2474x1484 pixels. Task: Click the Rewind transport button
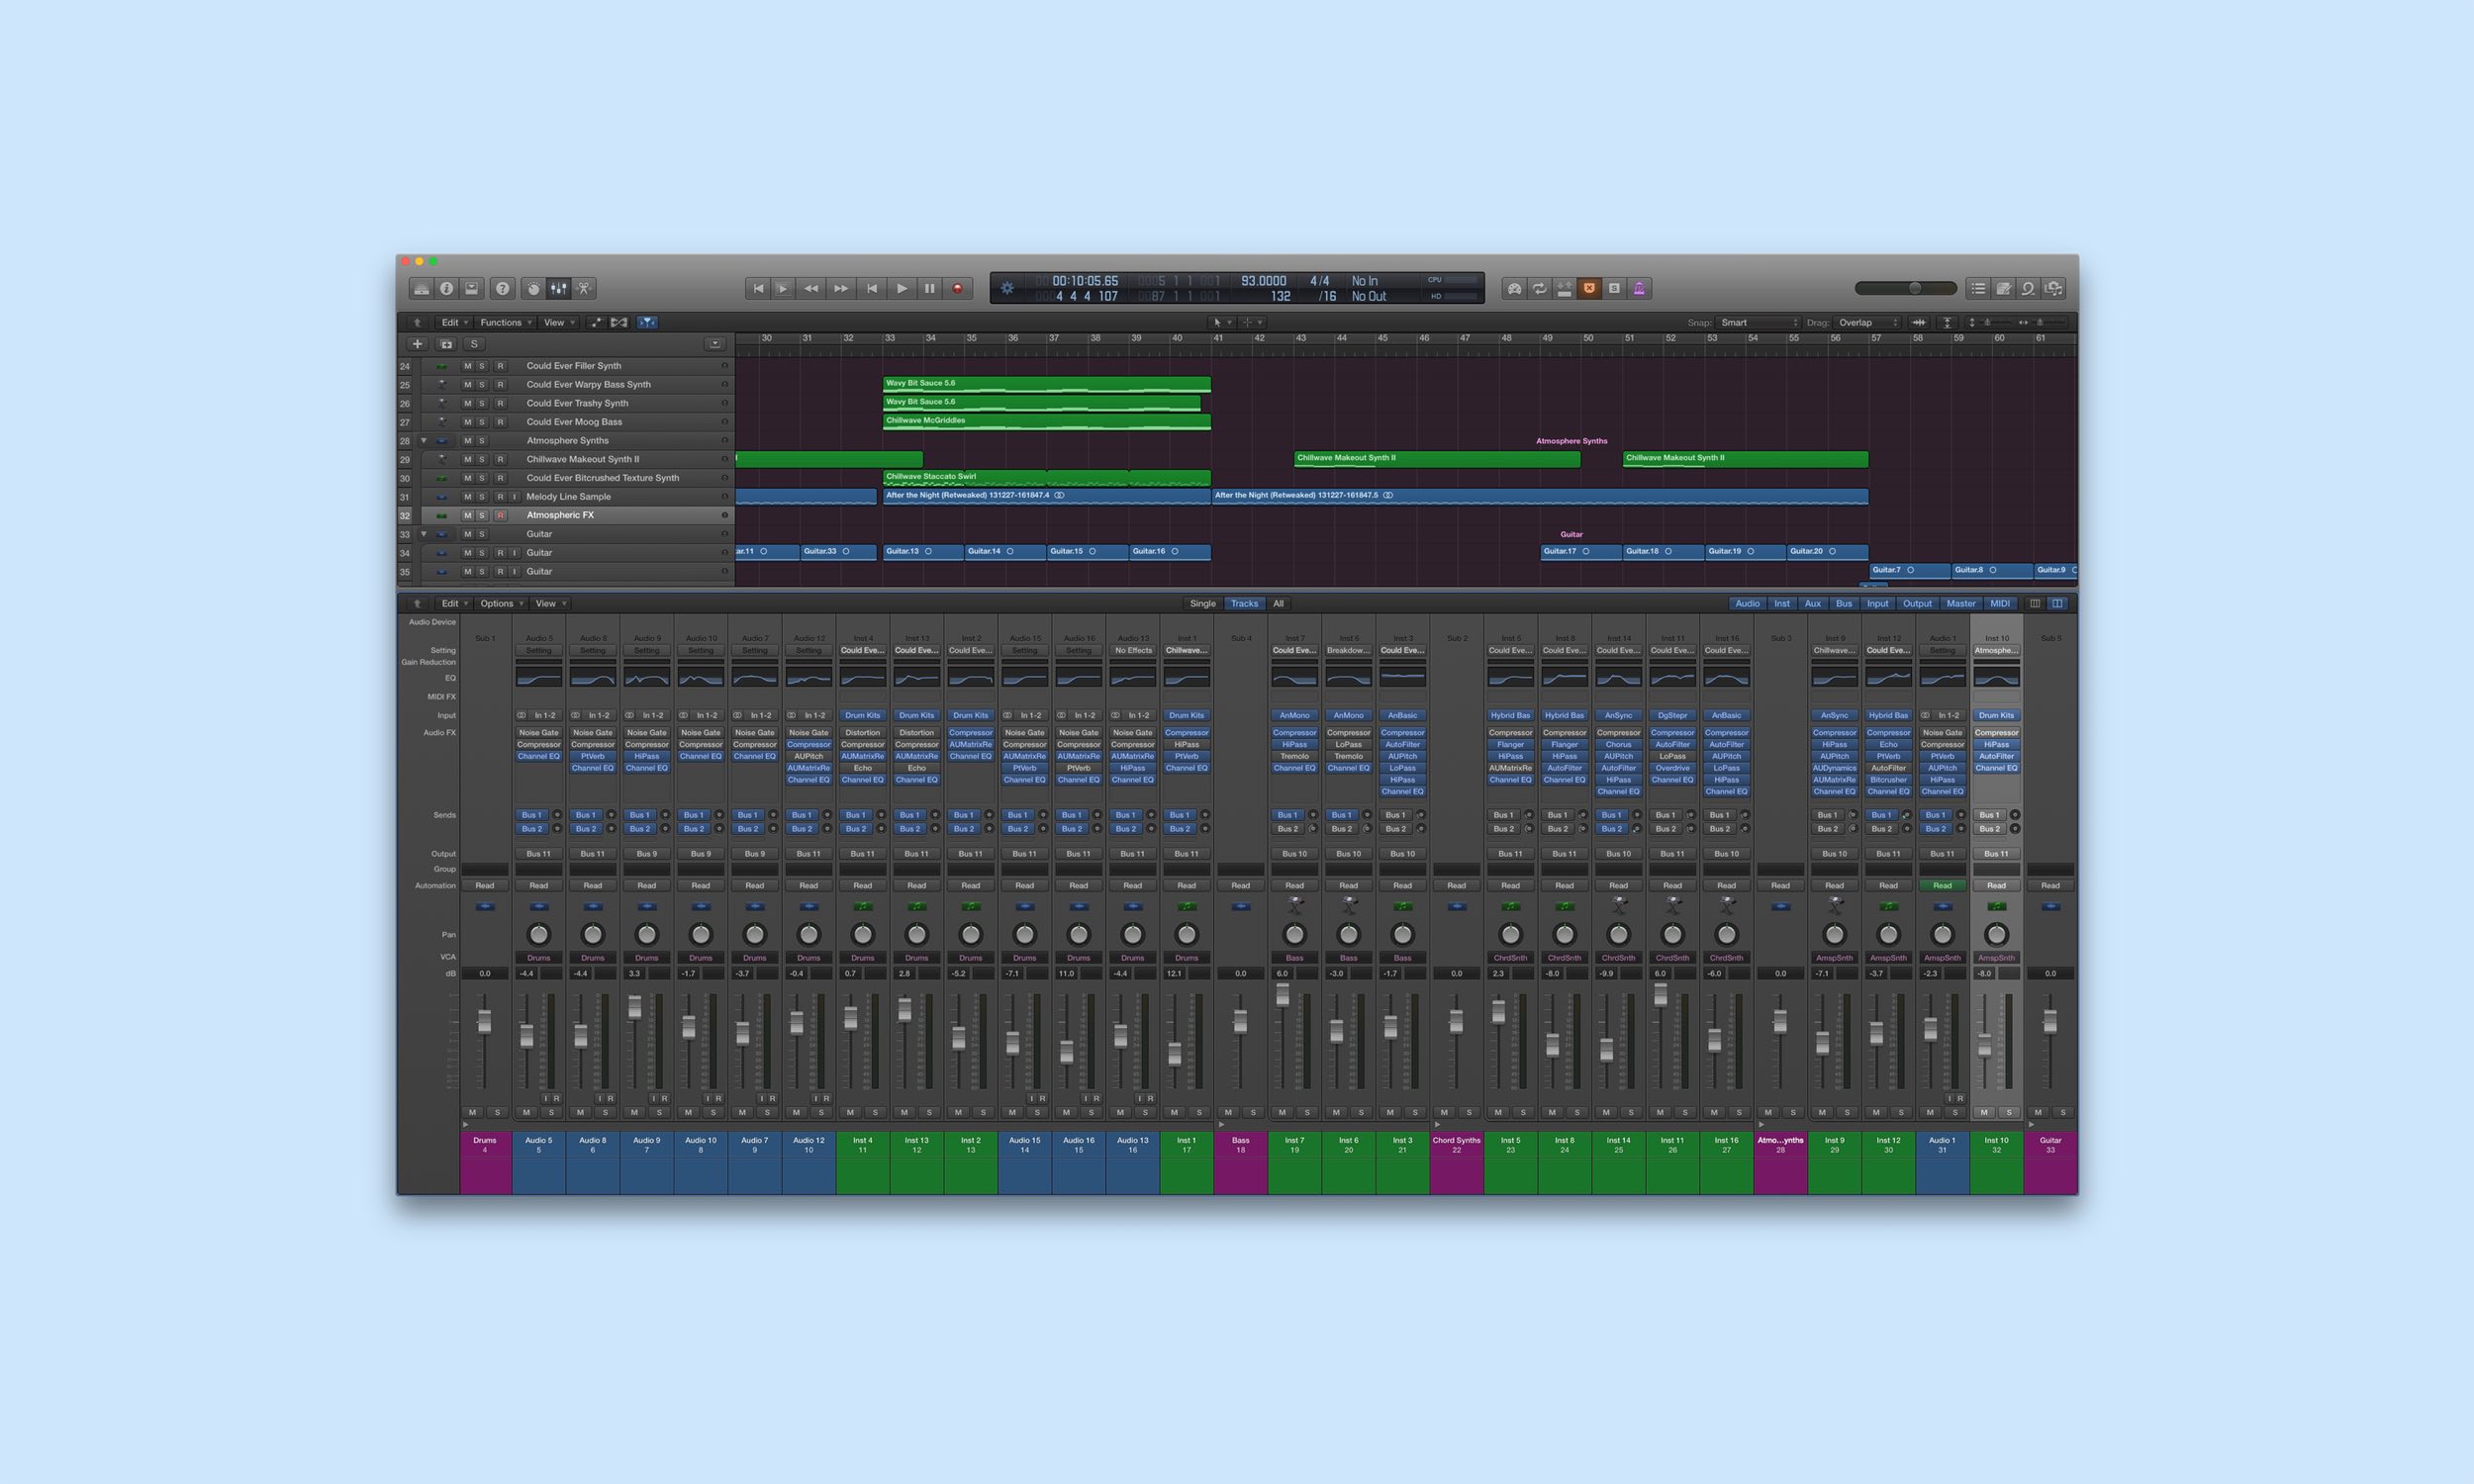point(811,288)
